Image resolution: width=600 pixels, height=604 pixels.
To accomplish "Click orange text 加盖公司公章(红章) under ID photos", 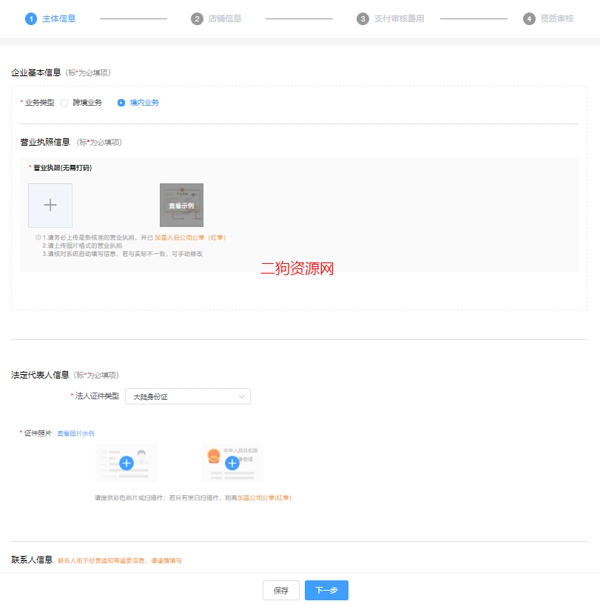I will (264, 498).
